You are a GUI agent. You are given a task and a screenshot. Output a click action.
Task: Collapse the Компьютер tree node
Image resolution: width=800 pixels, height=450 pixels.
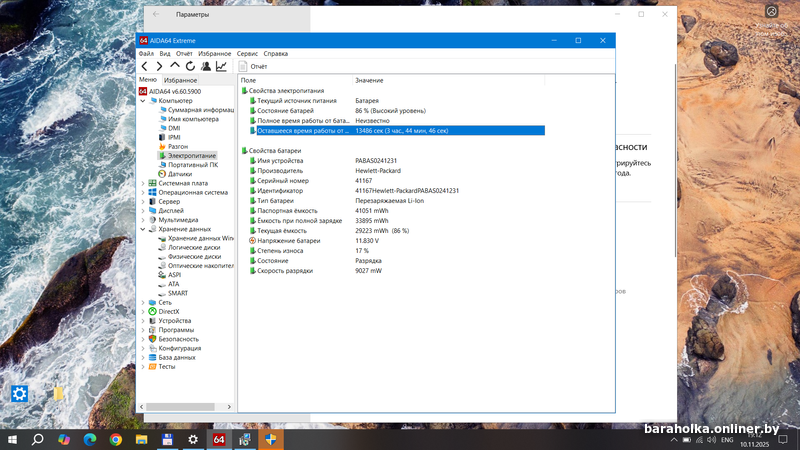click(143, 101)
